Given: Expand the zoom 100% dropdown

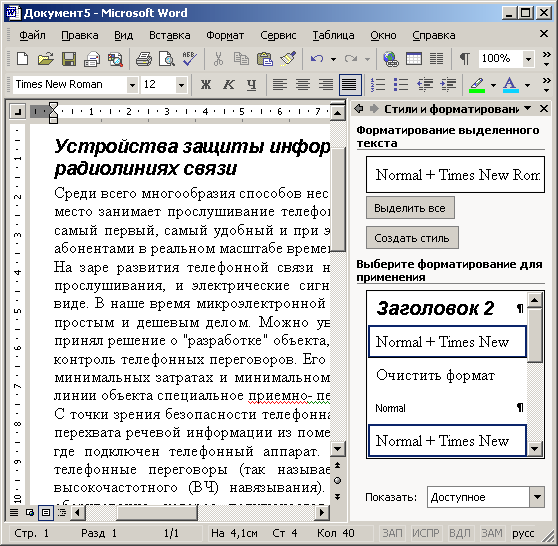Looking at the screenshot, I should tap(528, 59).
